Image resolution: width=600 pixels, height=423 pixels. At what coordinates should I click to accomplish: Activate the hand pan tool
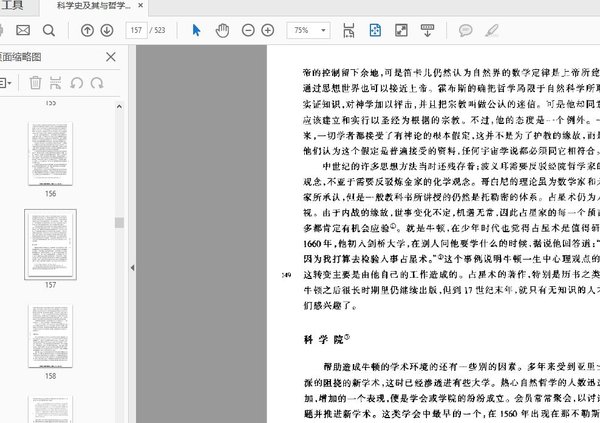pos(223,31)
